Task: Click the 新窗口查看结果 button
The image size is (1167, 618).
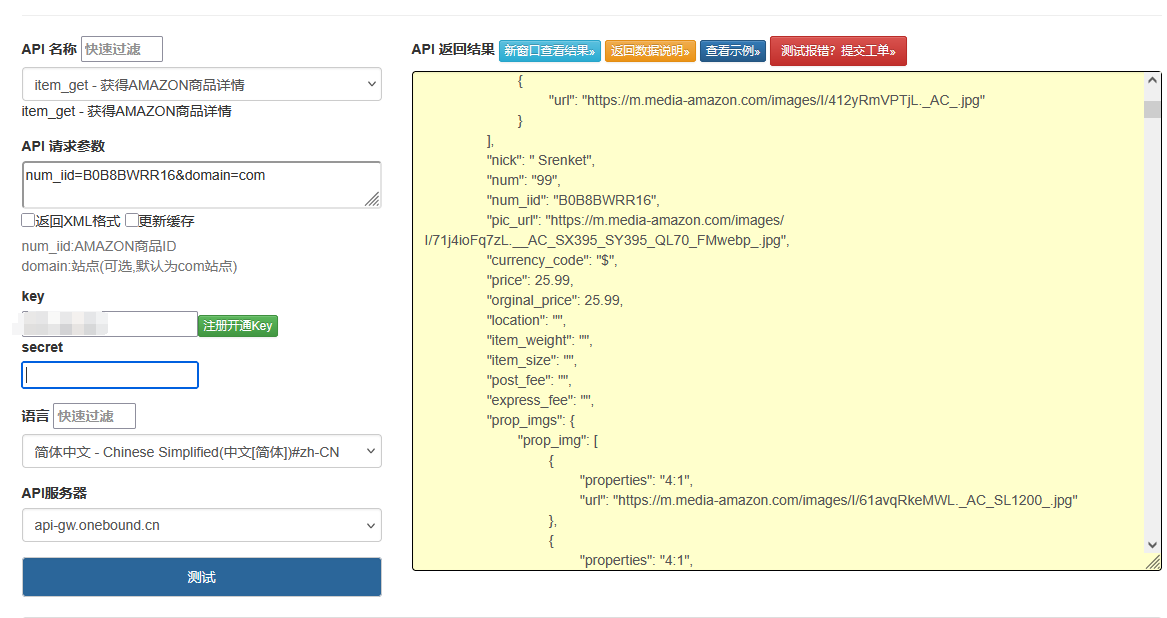Action: [549, 51]
